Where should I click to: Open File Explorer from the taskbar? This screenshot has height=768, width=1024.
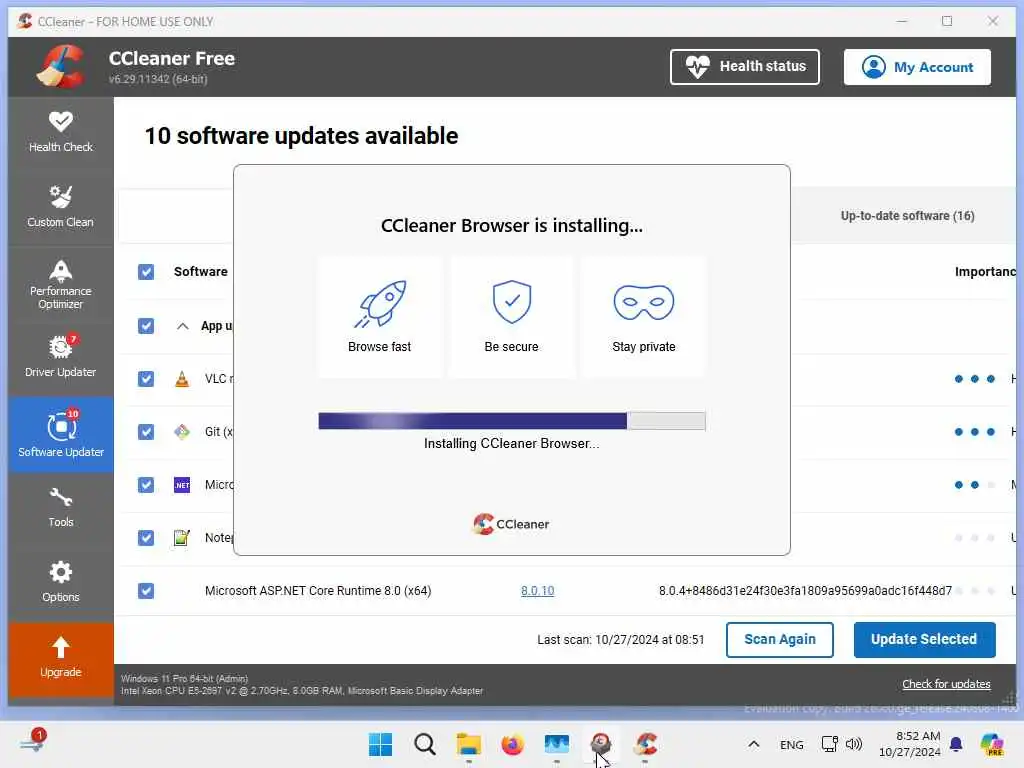[468, 744]
